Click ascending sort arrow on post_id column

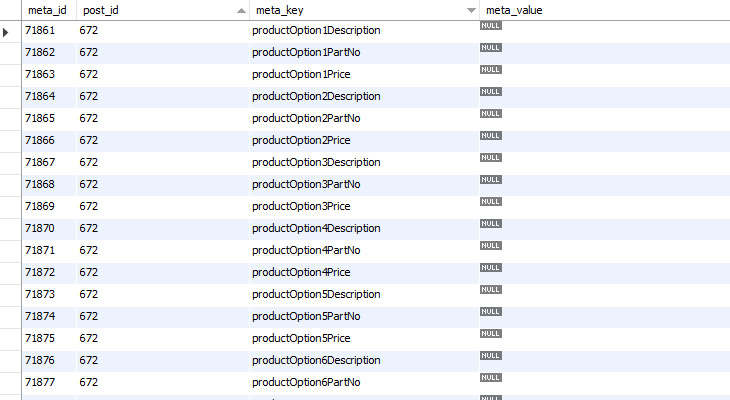241,10
